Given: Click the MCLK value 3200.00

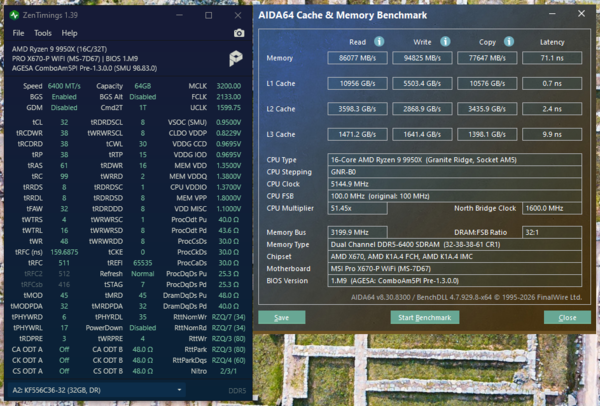Looking at the screenshot, I should [x=228, y=86].
